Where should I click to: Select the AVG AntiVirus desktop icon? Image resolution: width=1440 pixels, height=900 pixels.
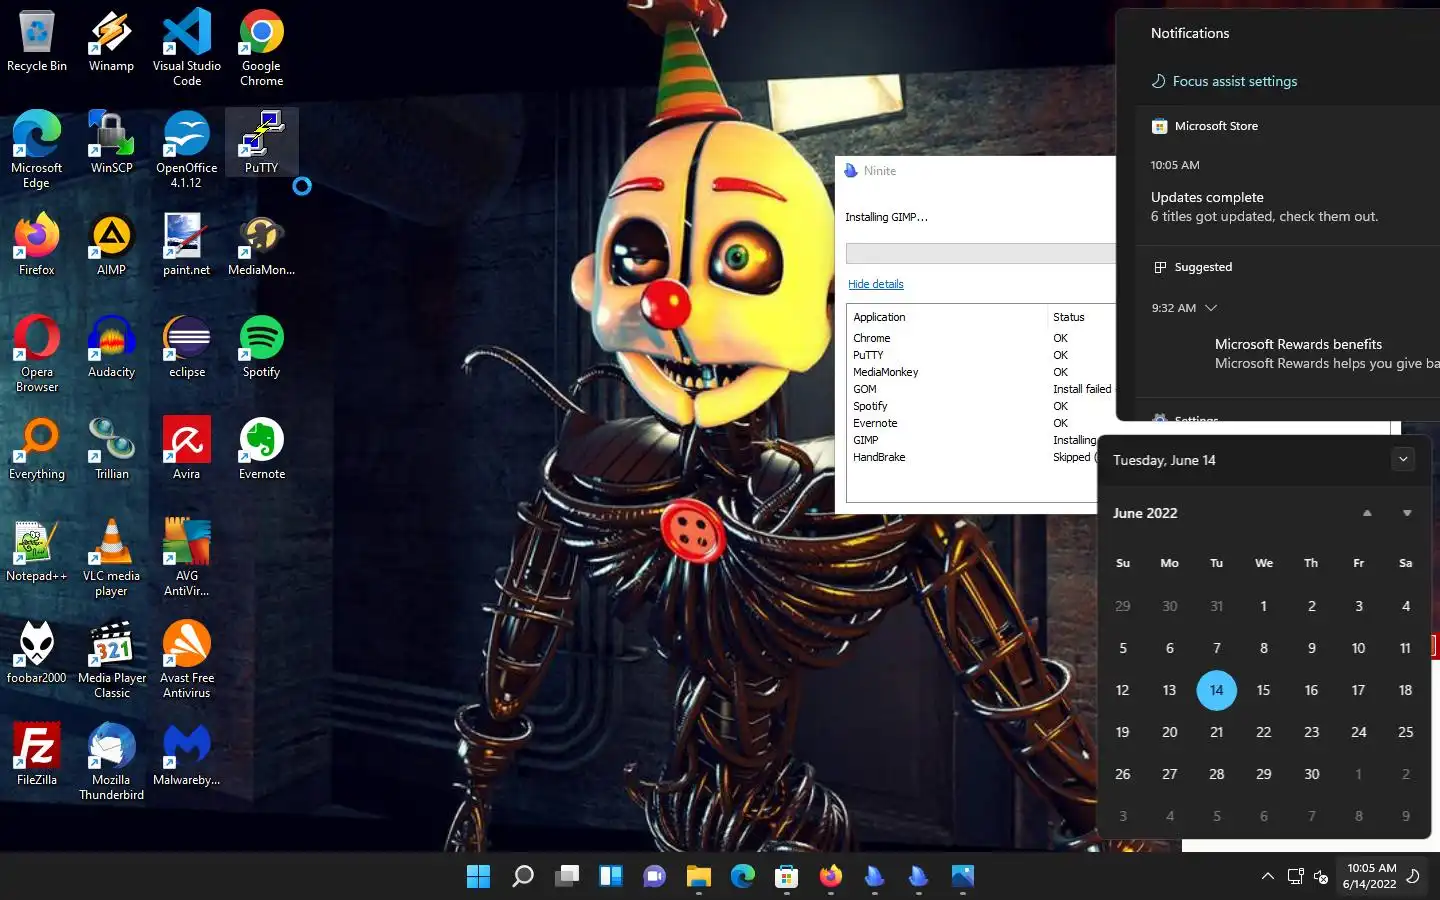[x=187, y=558]
